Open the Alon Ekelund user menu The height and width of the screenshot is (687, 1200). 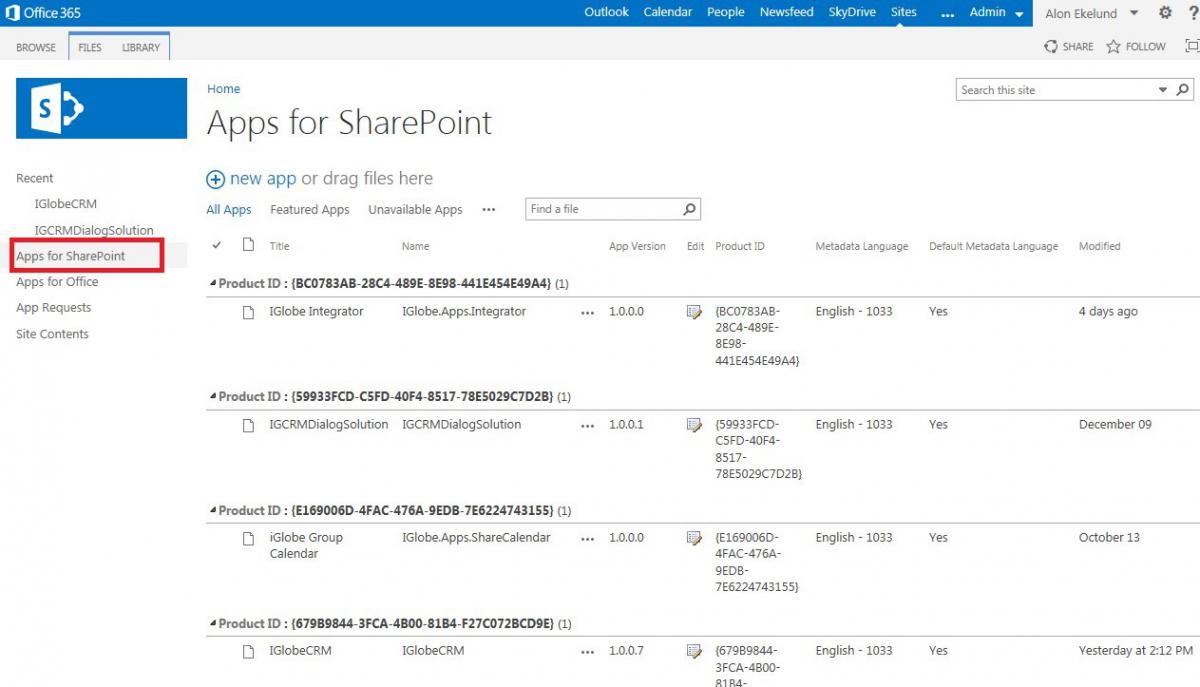coord(1092,14)
